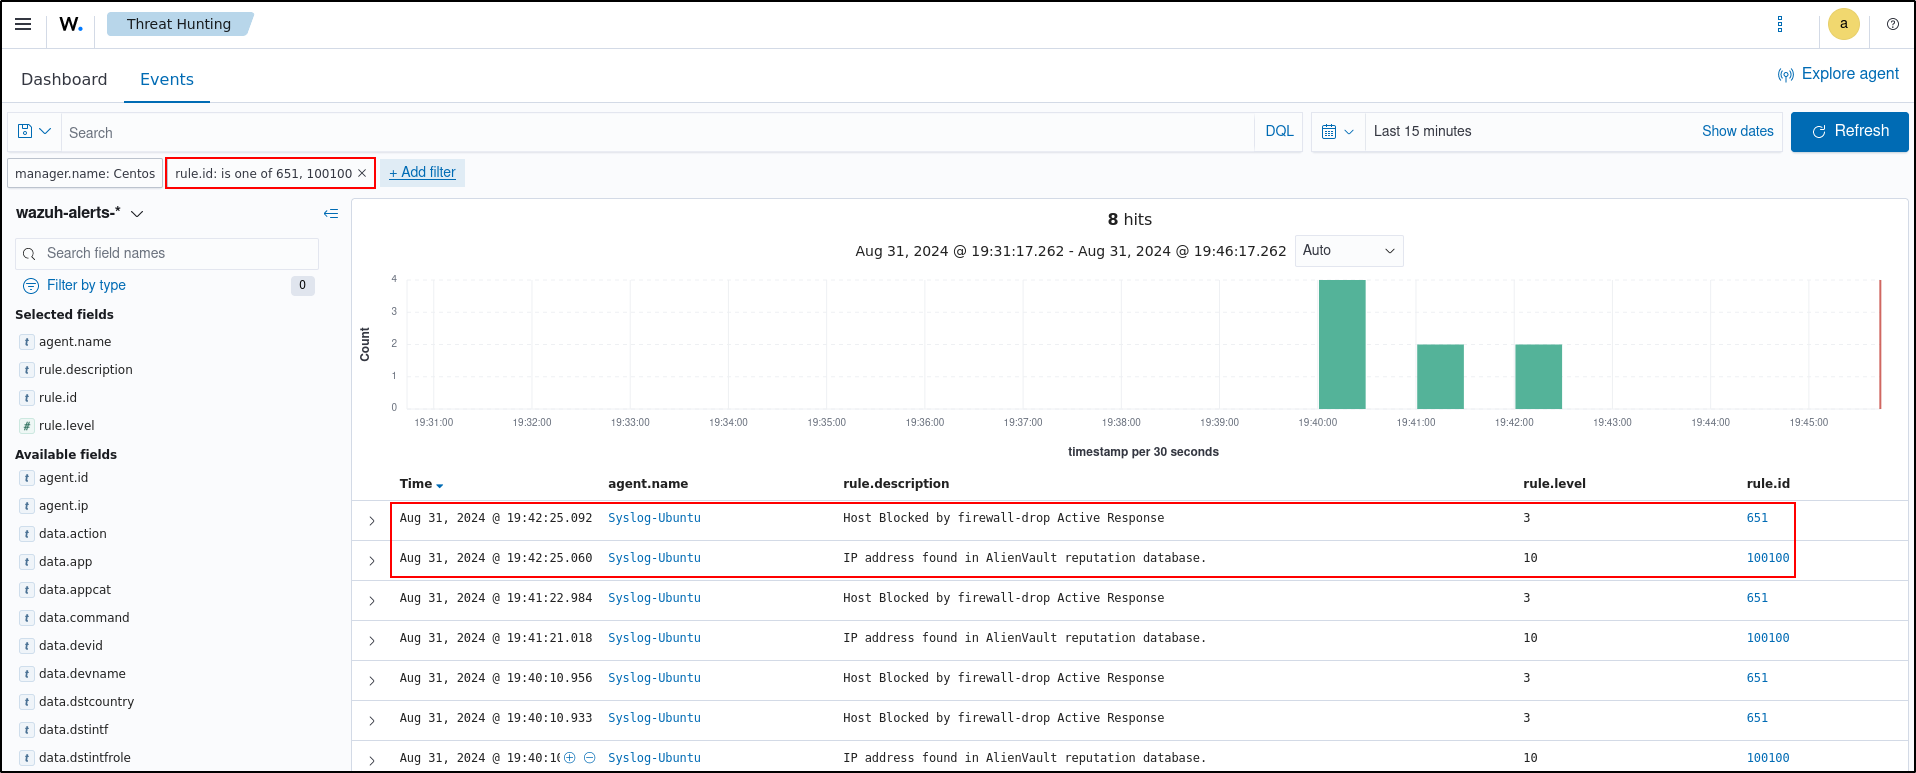1916x773 pixels.
Task: Click the Last 15 minutes time range
Action: tap(1422, 131)
